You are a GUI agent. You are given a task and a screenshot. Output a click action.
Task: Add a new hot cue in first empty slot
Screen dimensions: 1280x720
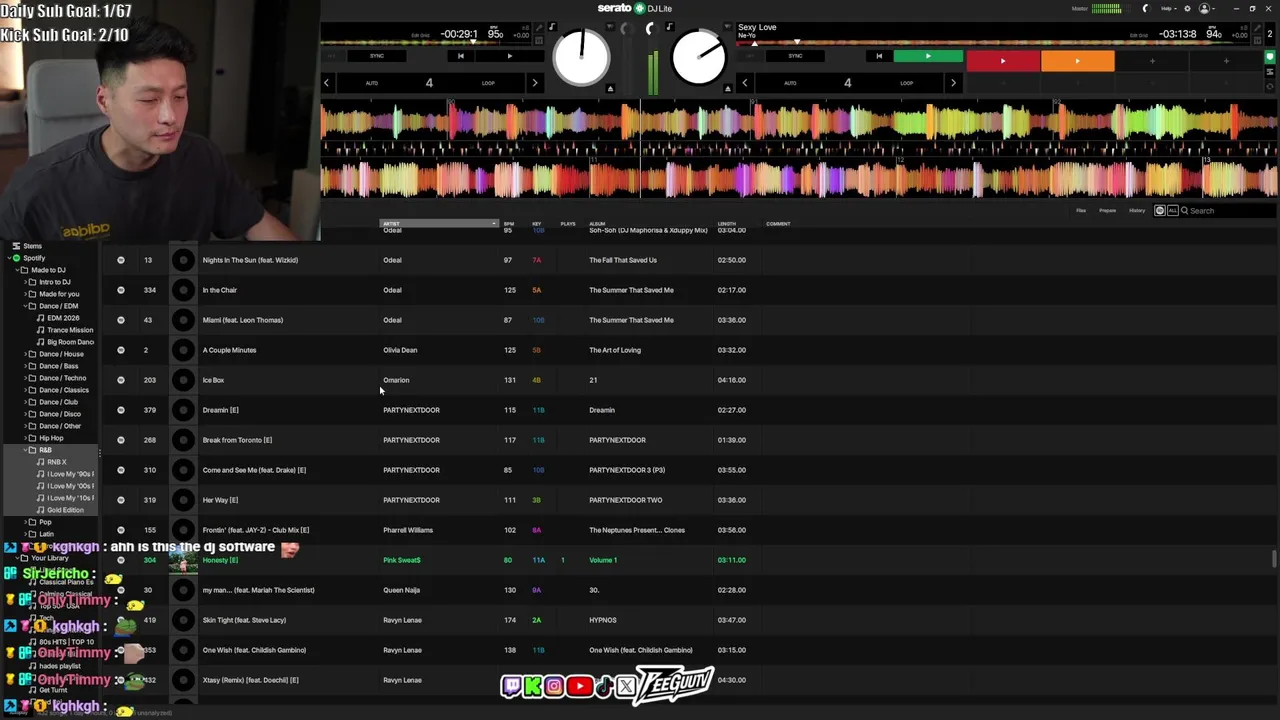click(1152, 62)
